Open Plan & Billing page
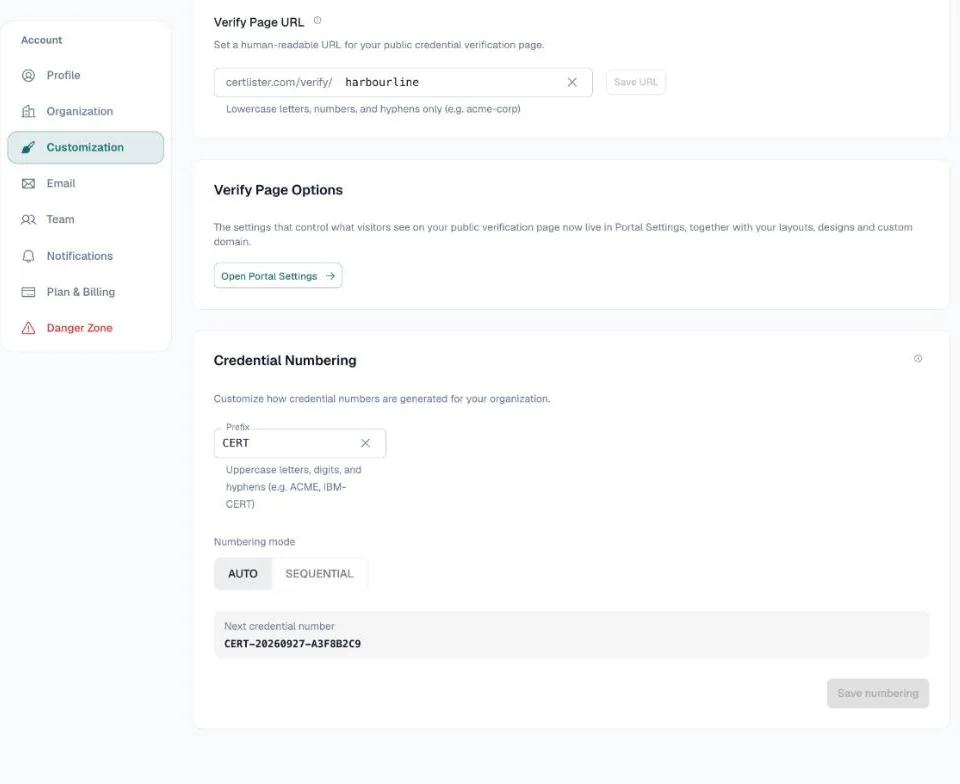 86,292
